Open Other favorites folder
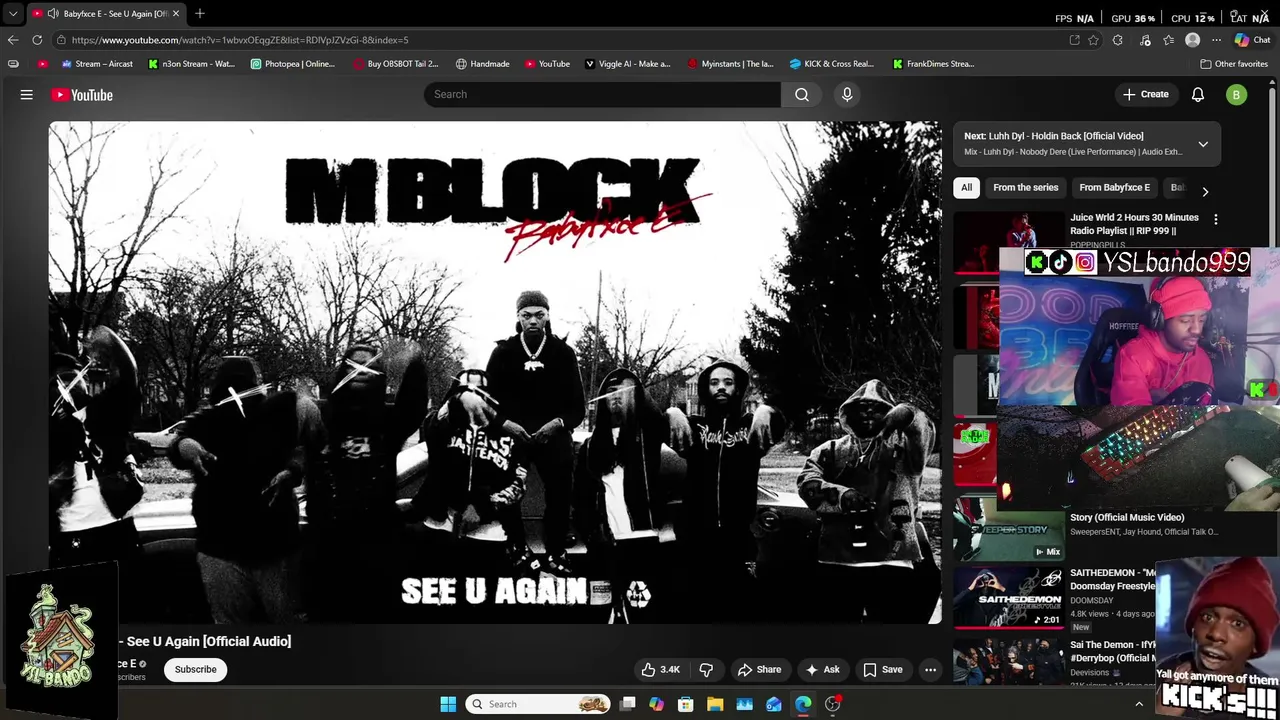1280x720 pixels. (x=1234, y=64)
